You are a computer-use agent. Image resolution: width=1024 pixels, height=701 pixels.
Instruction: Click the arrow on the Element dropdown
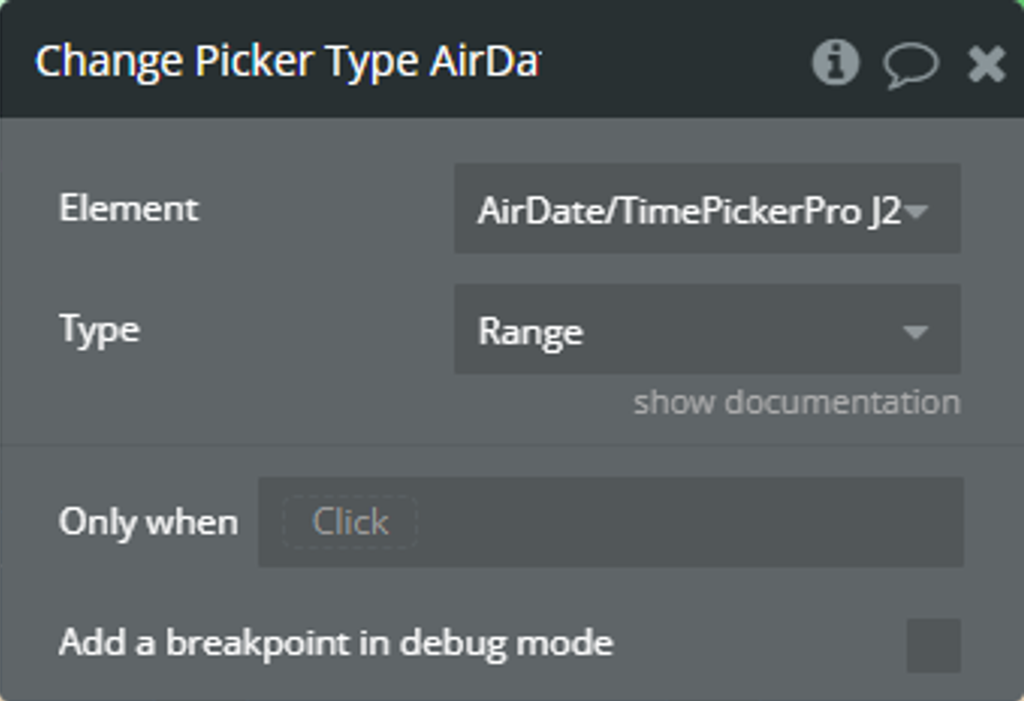pyautogui.click(x=916, y=211)
